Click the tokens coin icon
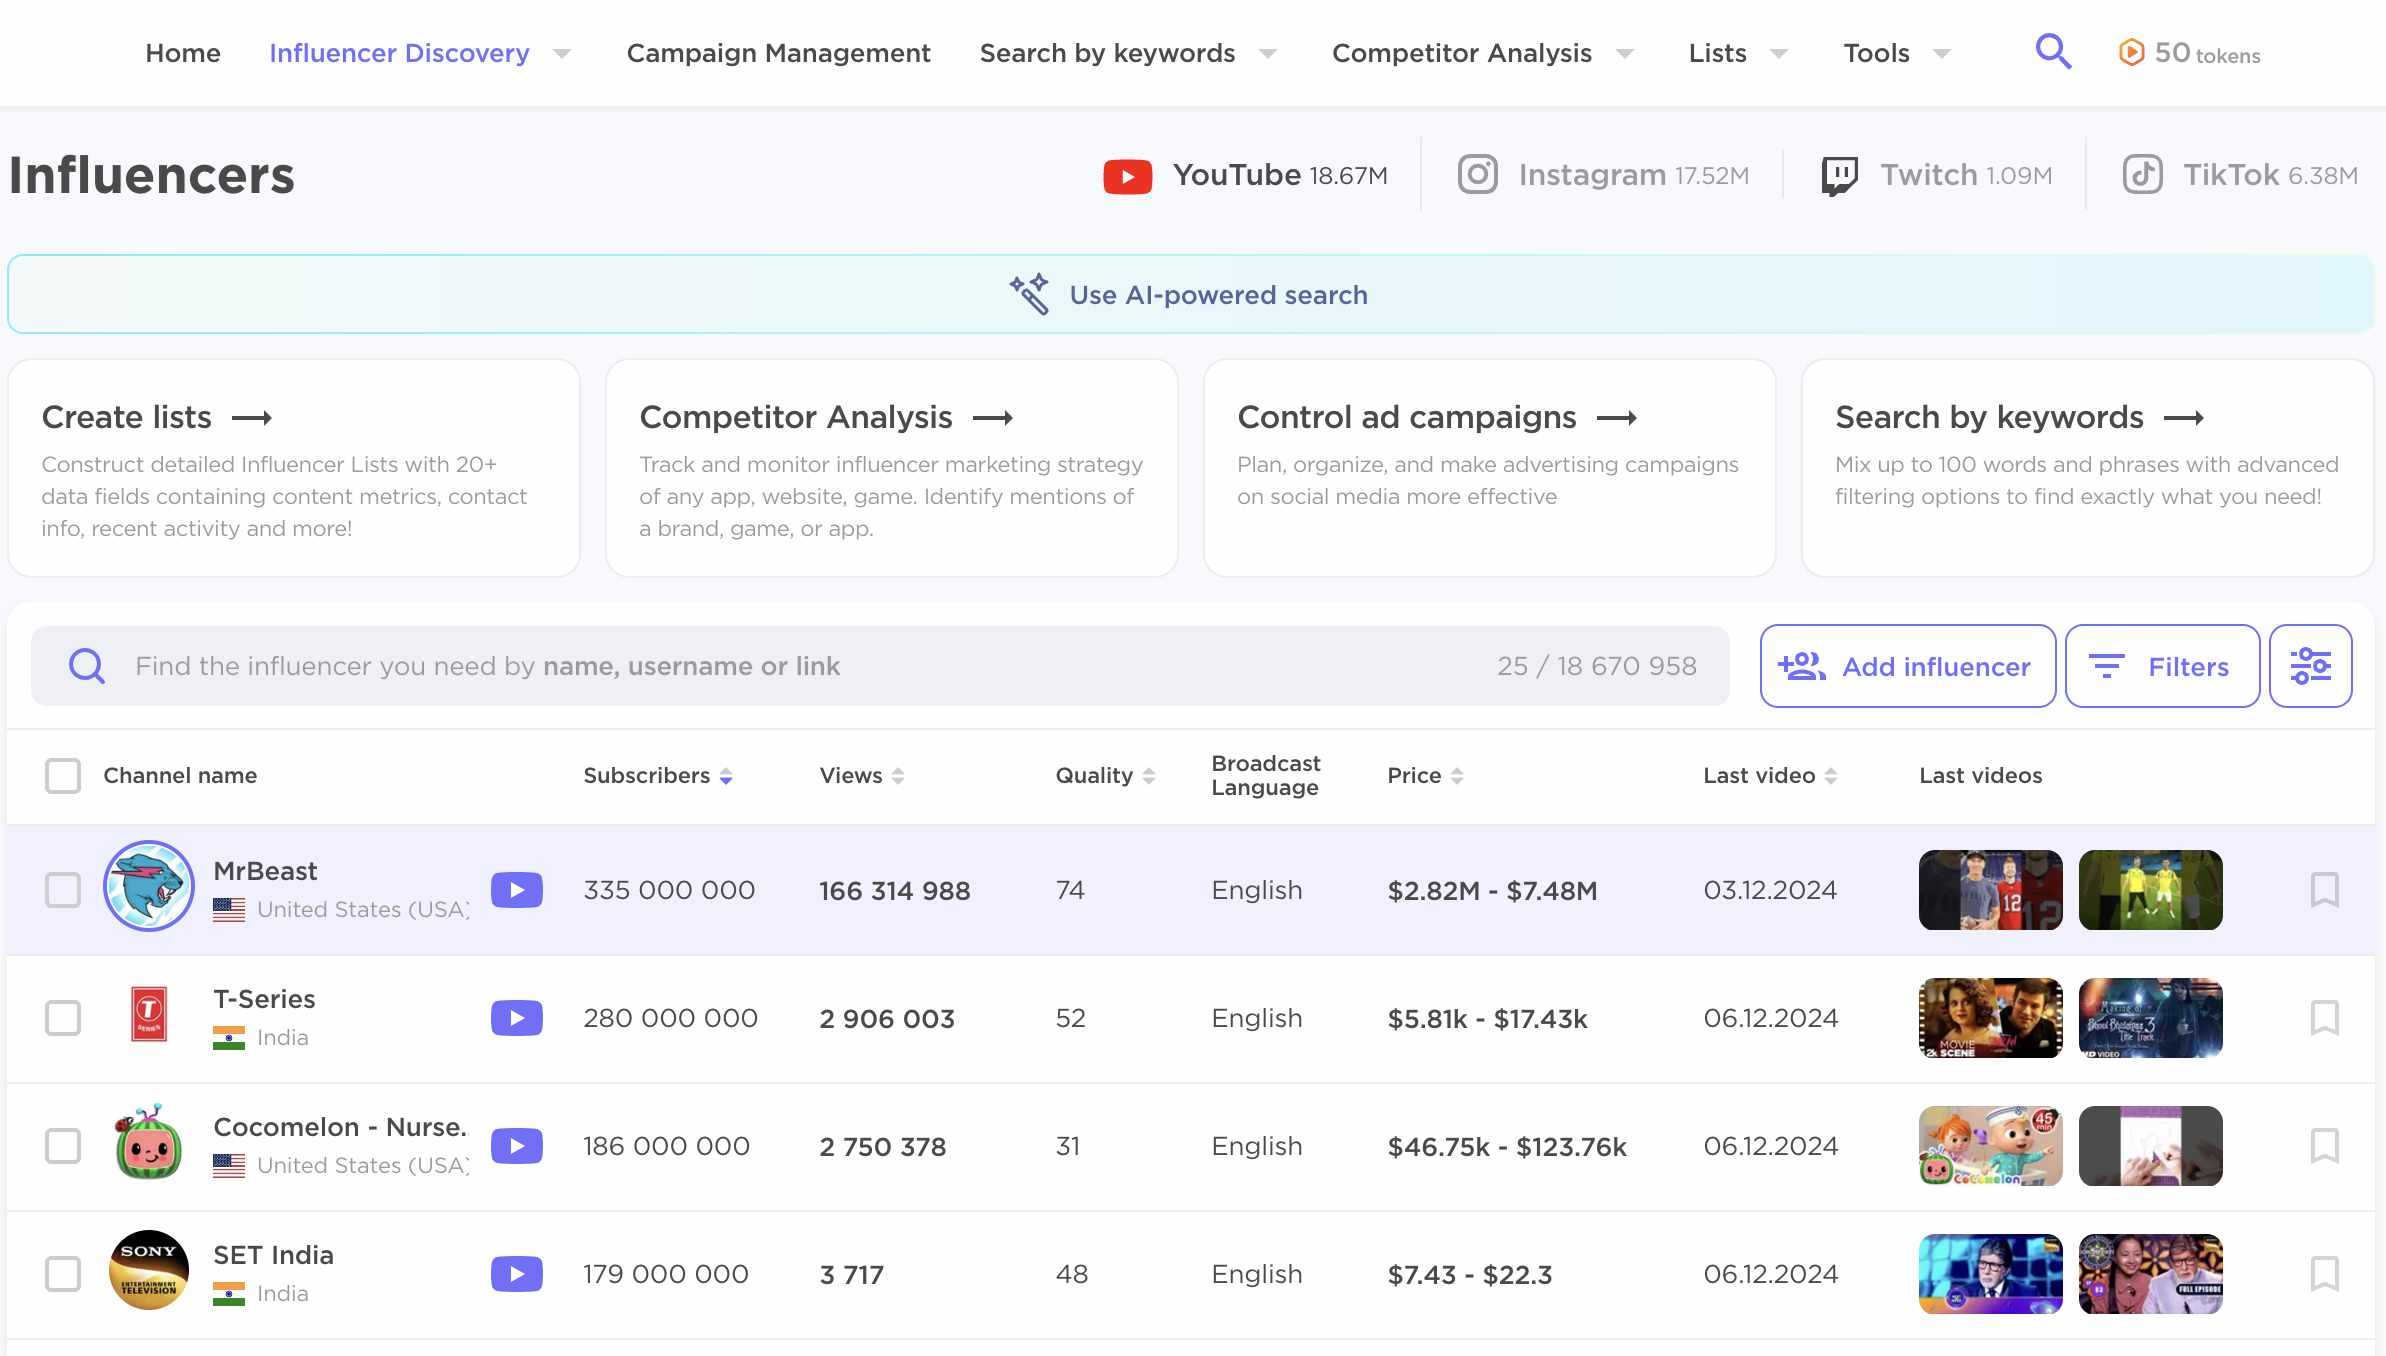 (2131, 52)
